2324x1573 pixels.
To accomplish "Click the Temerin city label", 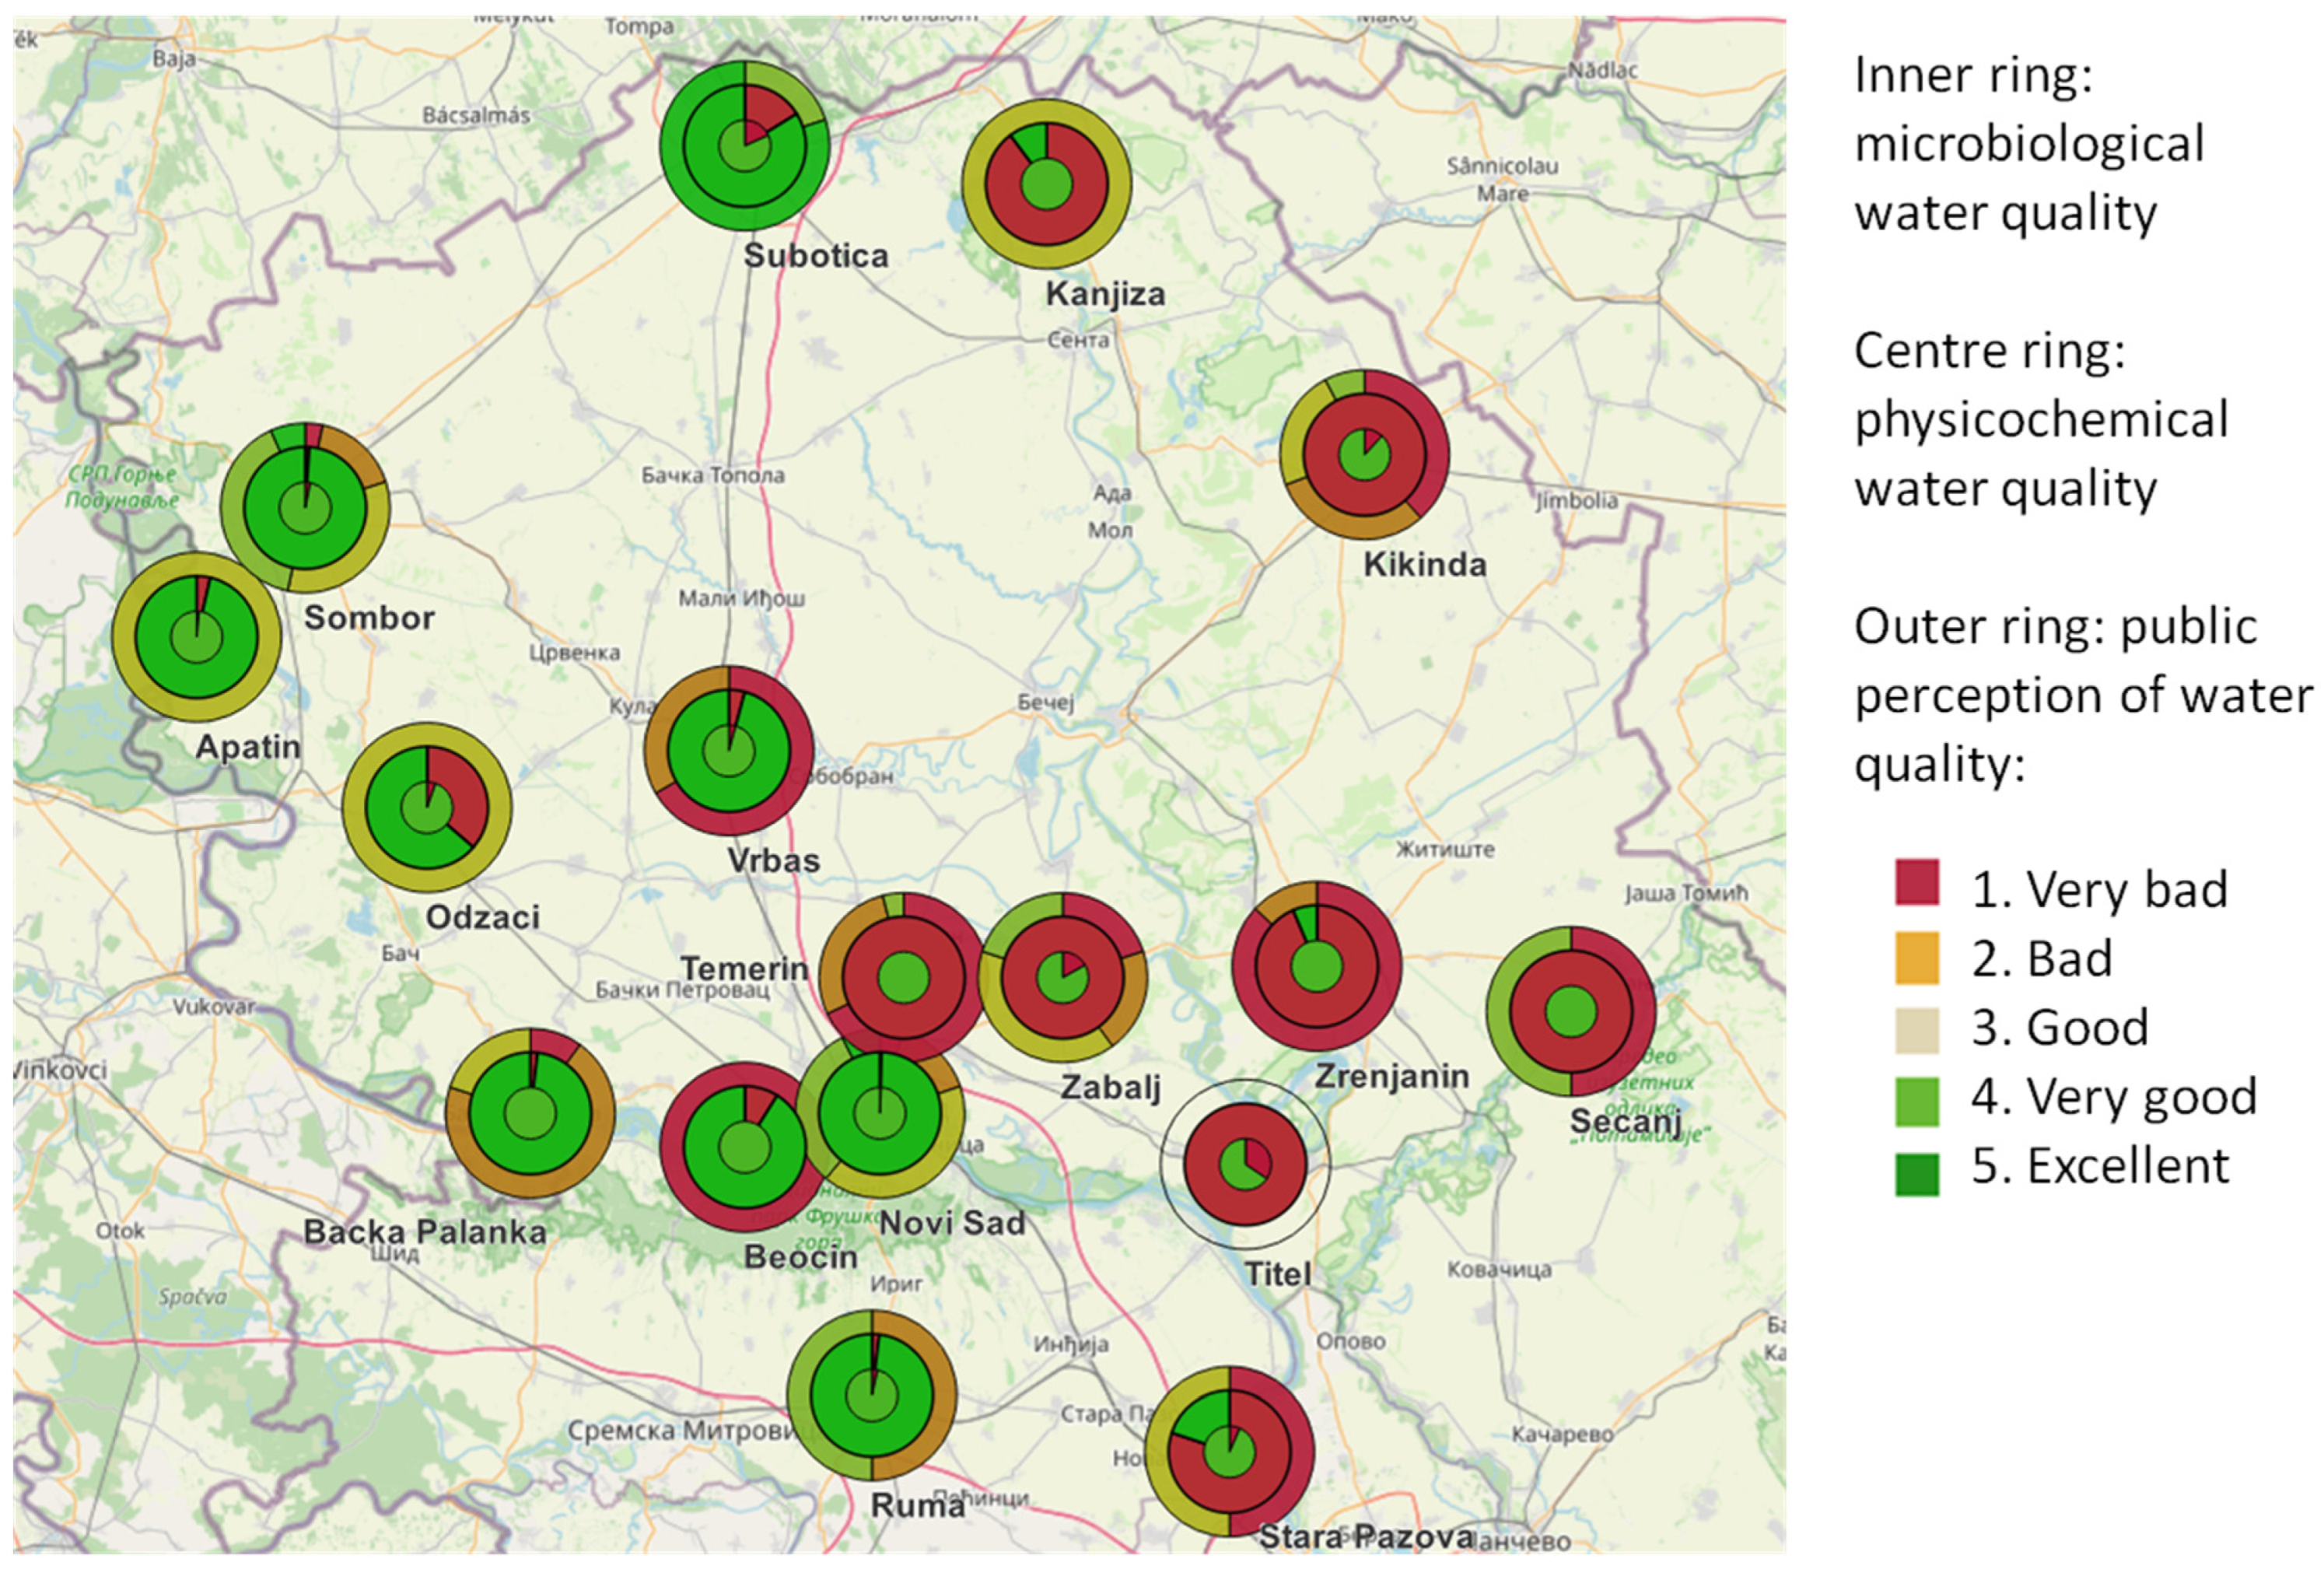I will point(744,968).
